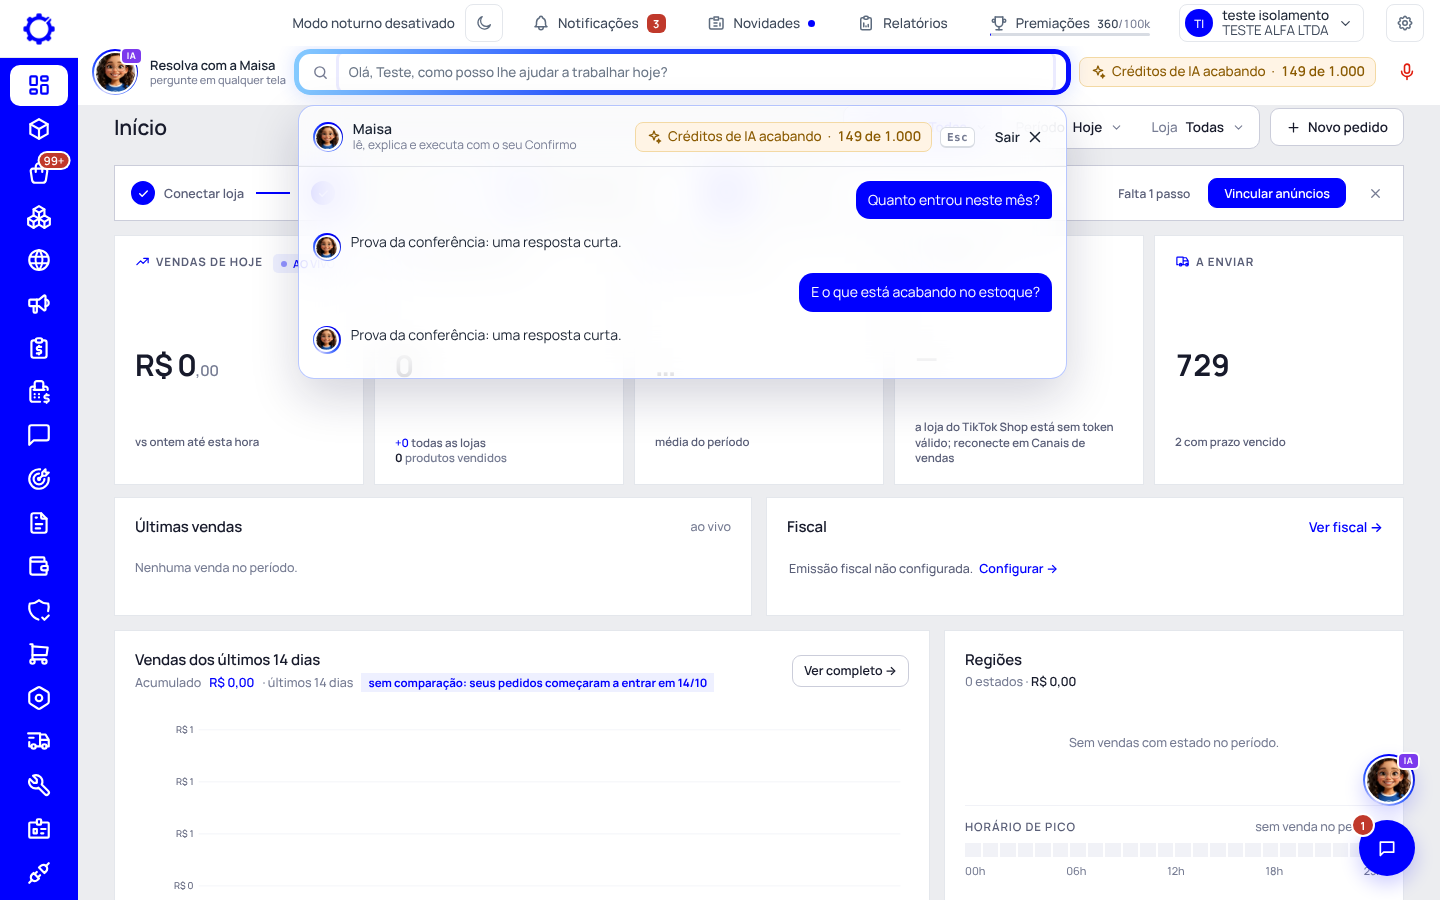Toggle night mode with the moon button
The height and width of the screenshot is (900, 1440).
coord(484,23)
